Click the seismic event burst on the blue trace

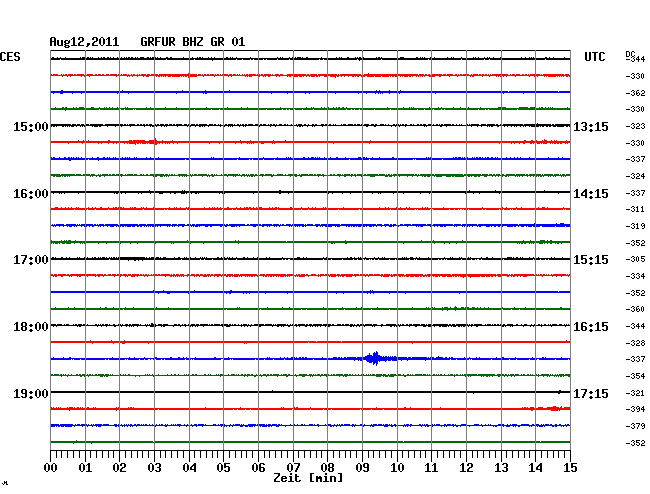pos(376,358)
